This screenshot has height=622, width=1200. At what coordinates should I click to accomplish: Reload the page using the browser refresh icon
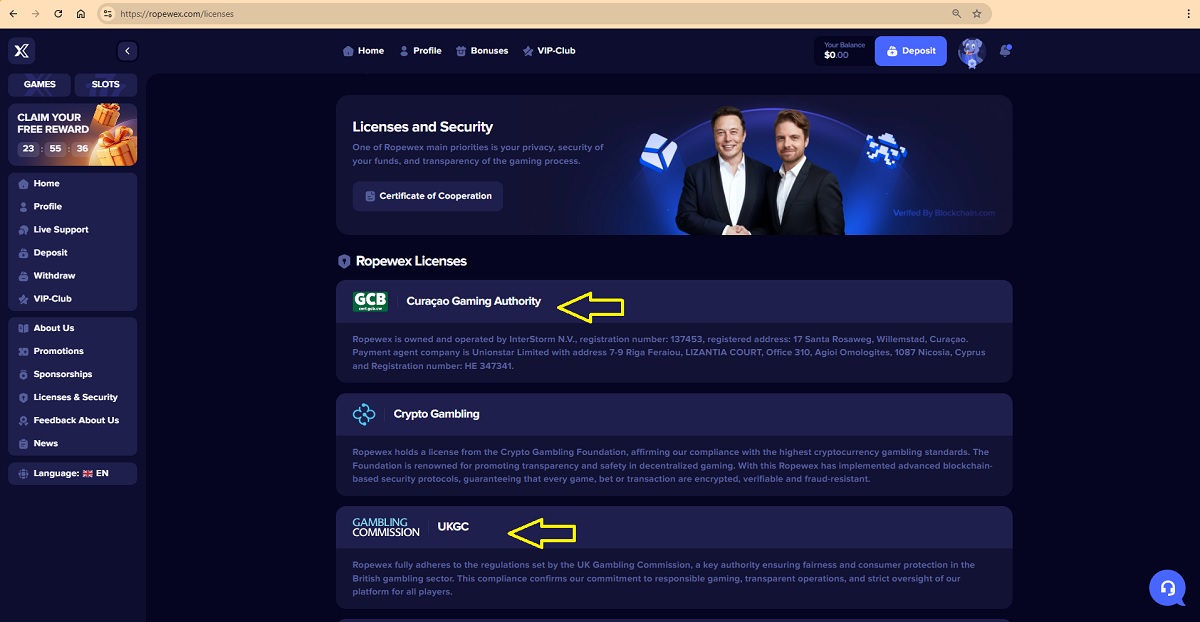tap(58, 14)
